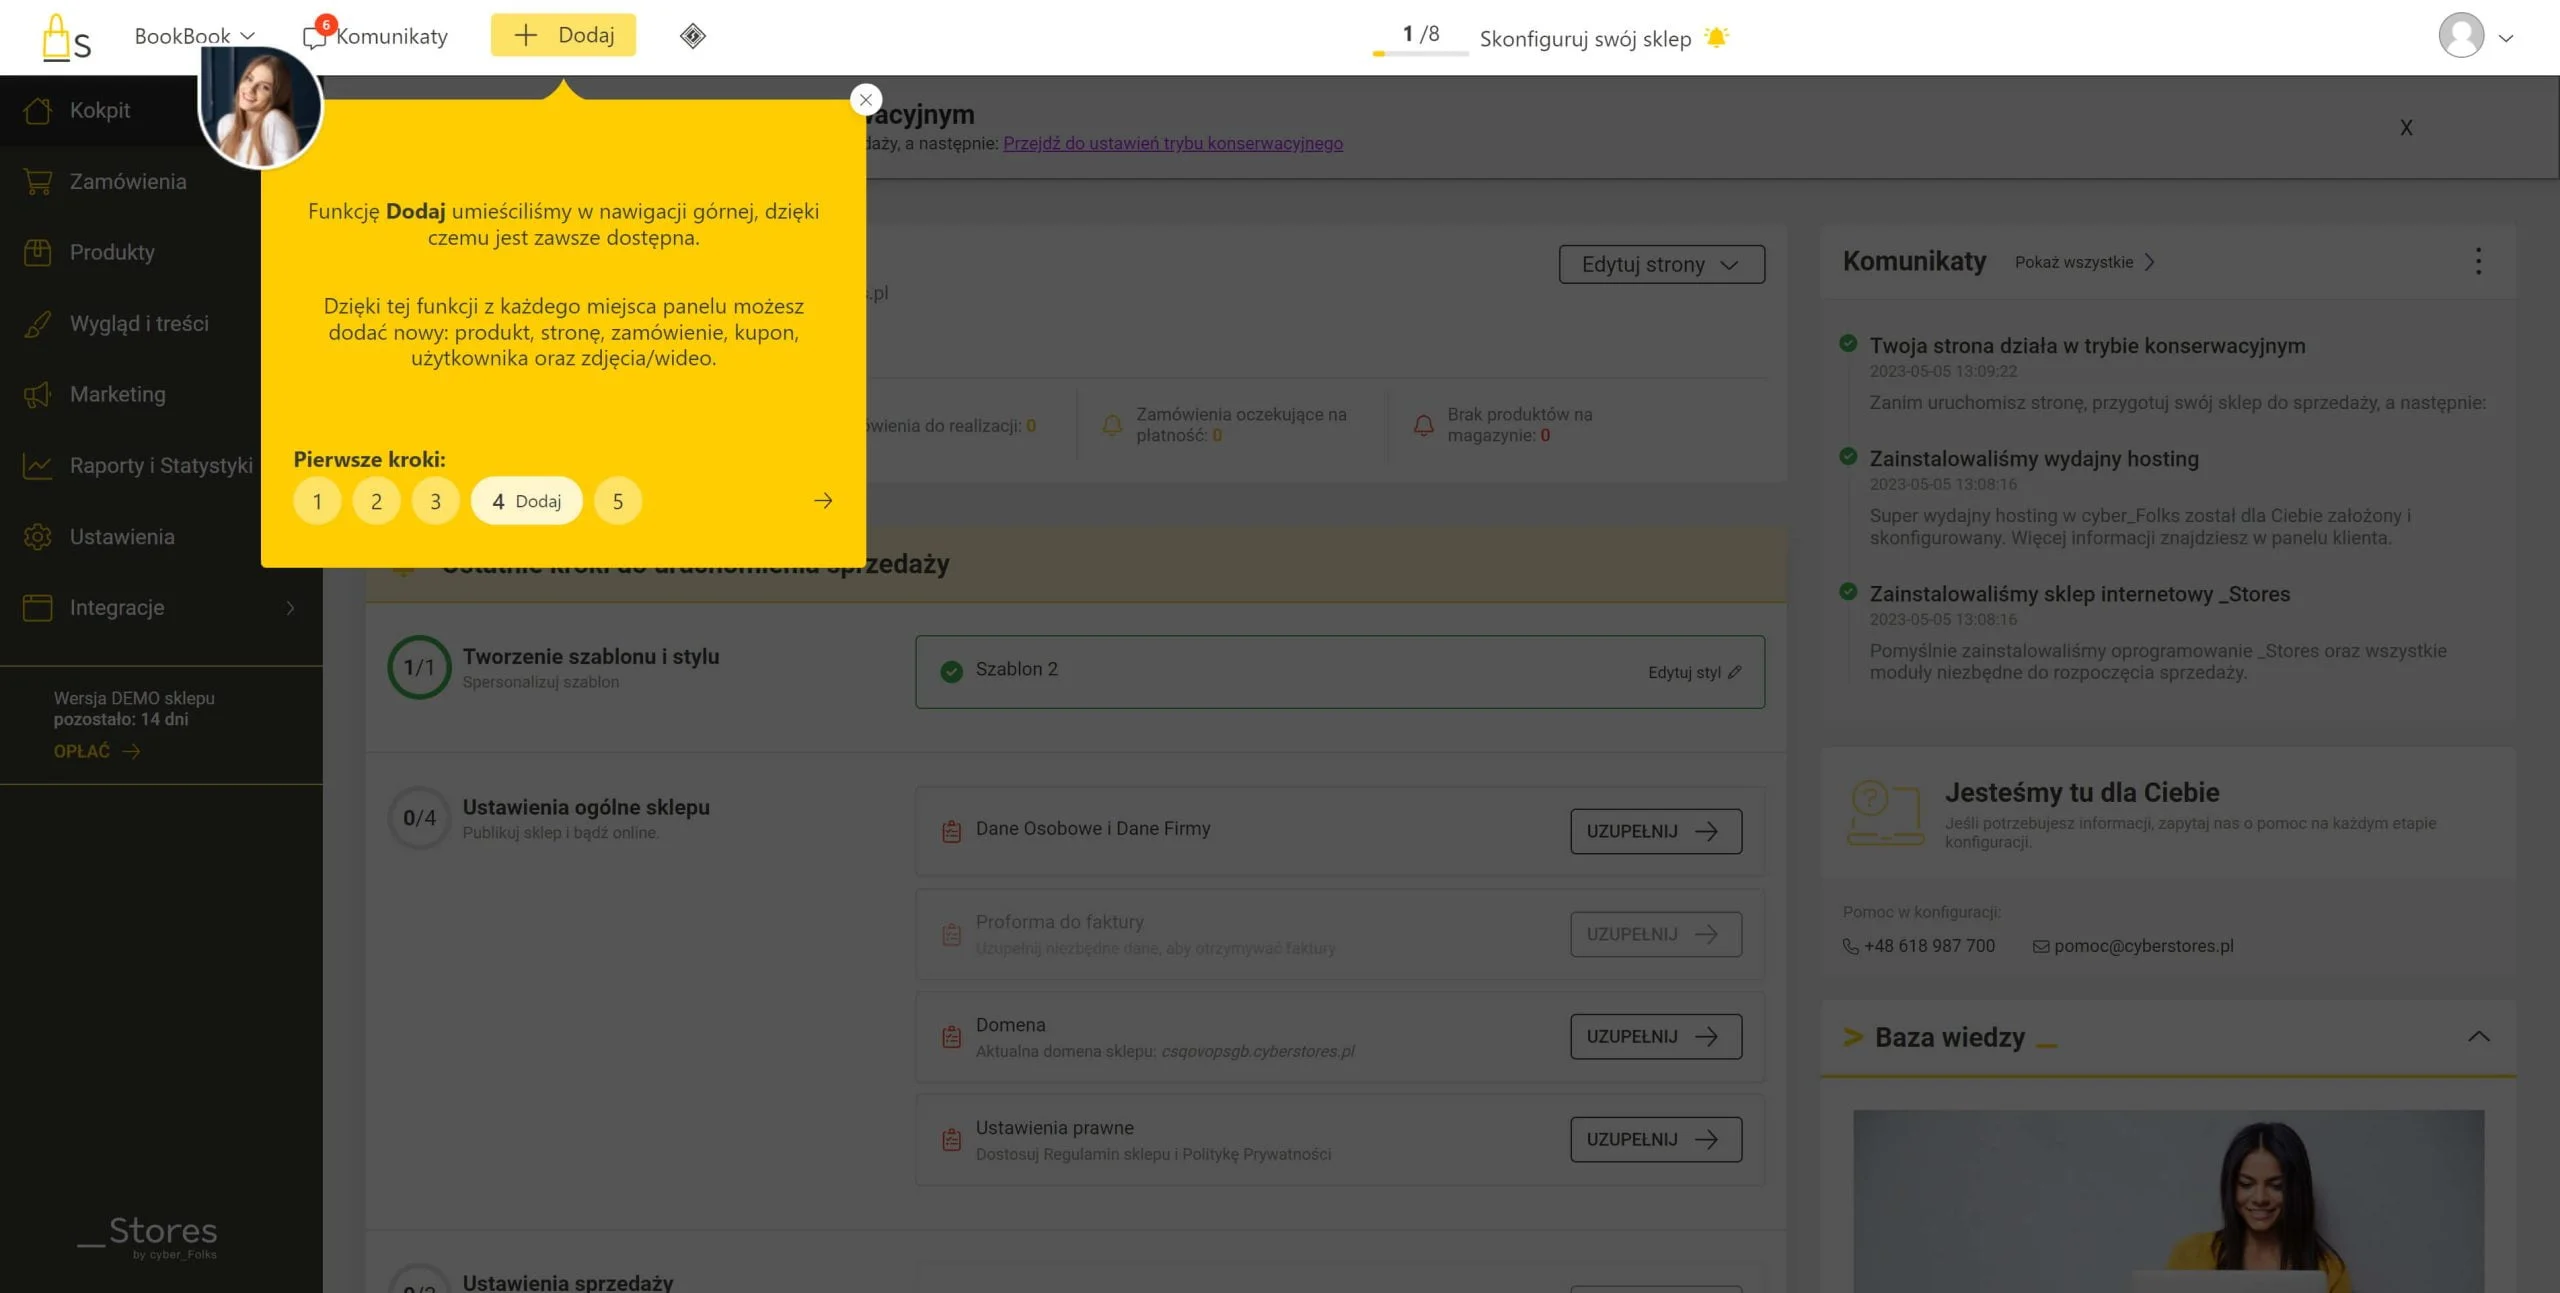
Task: Click the Ustawienia gear icon
Action: click(37, 536)
